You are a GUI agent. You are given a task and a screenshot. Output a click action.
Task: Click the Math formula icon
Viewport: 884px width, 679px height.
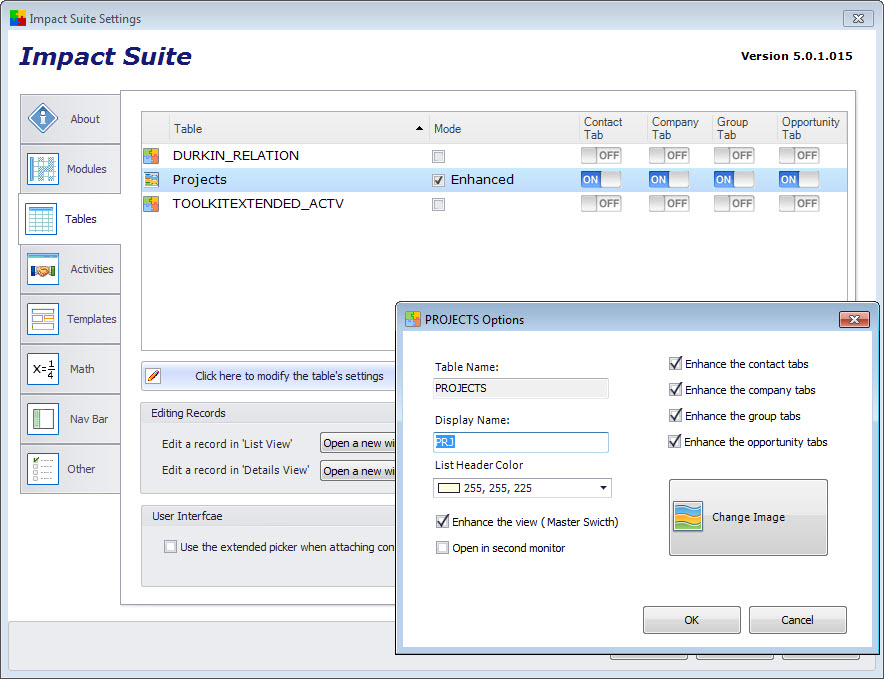click(43, 369)
